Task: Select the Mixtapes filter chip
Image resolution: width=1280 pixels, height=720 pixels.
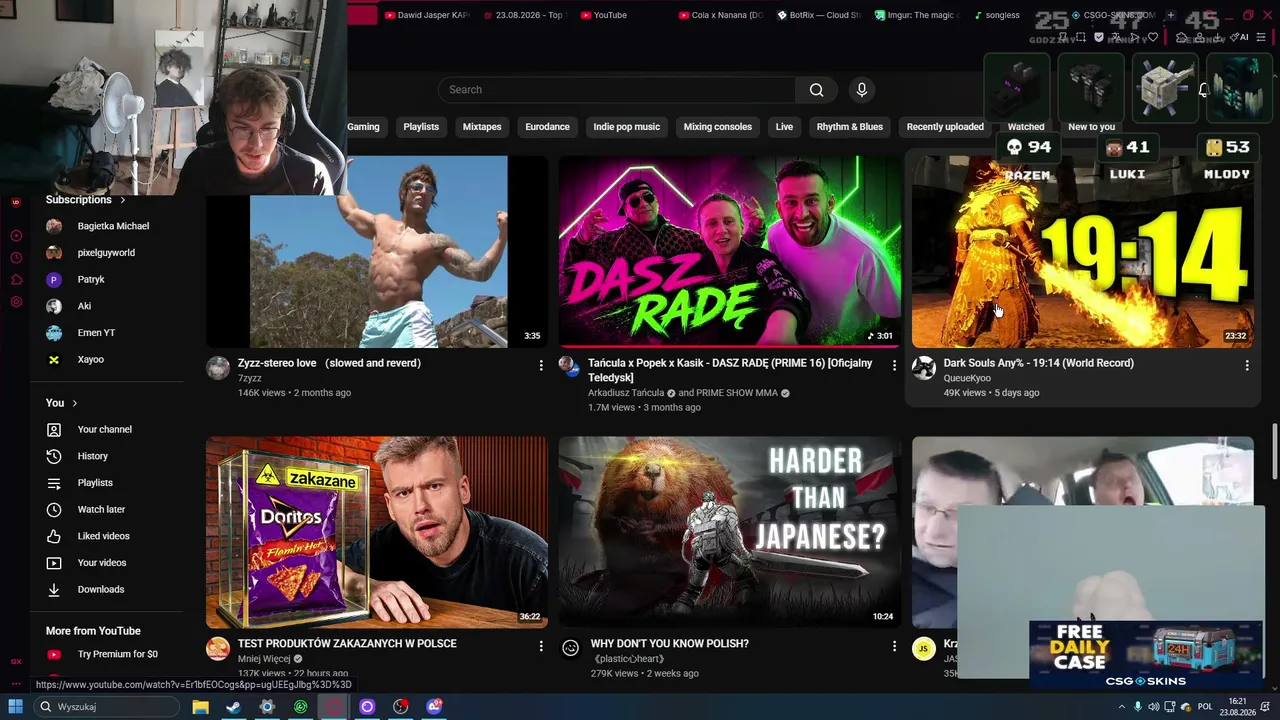Action: coord(482,127)
